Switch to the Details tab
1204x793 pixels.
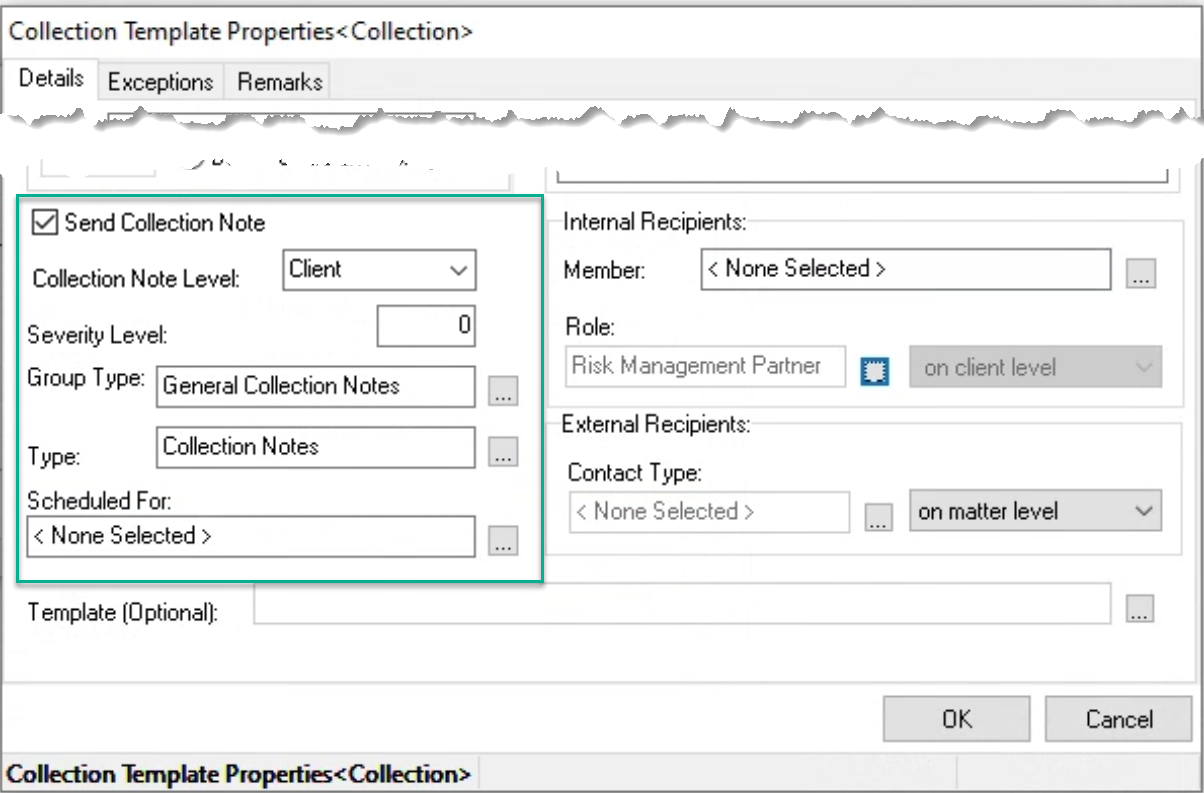51,79
